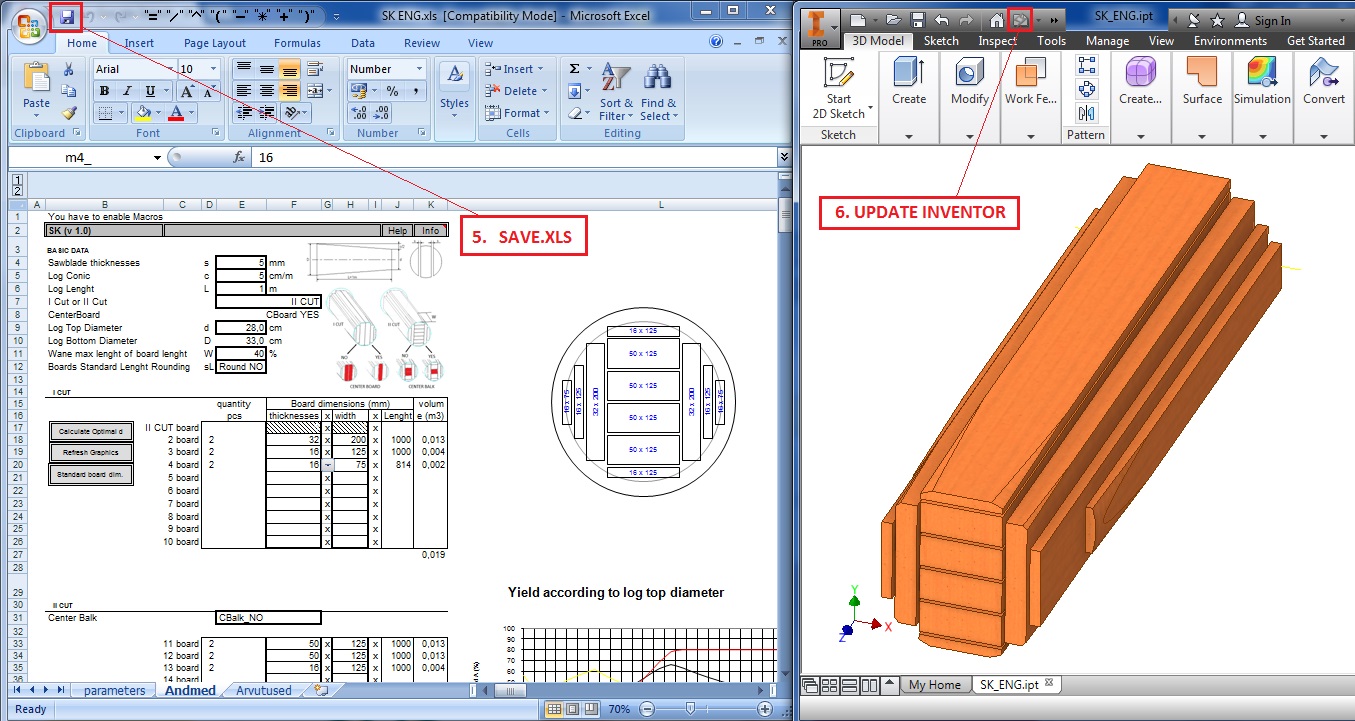Click the Cut scissors icon in Excel

(69, 70)
